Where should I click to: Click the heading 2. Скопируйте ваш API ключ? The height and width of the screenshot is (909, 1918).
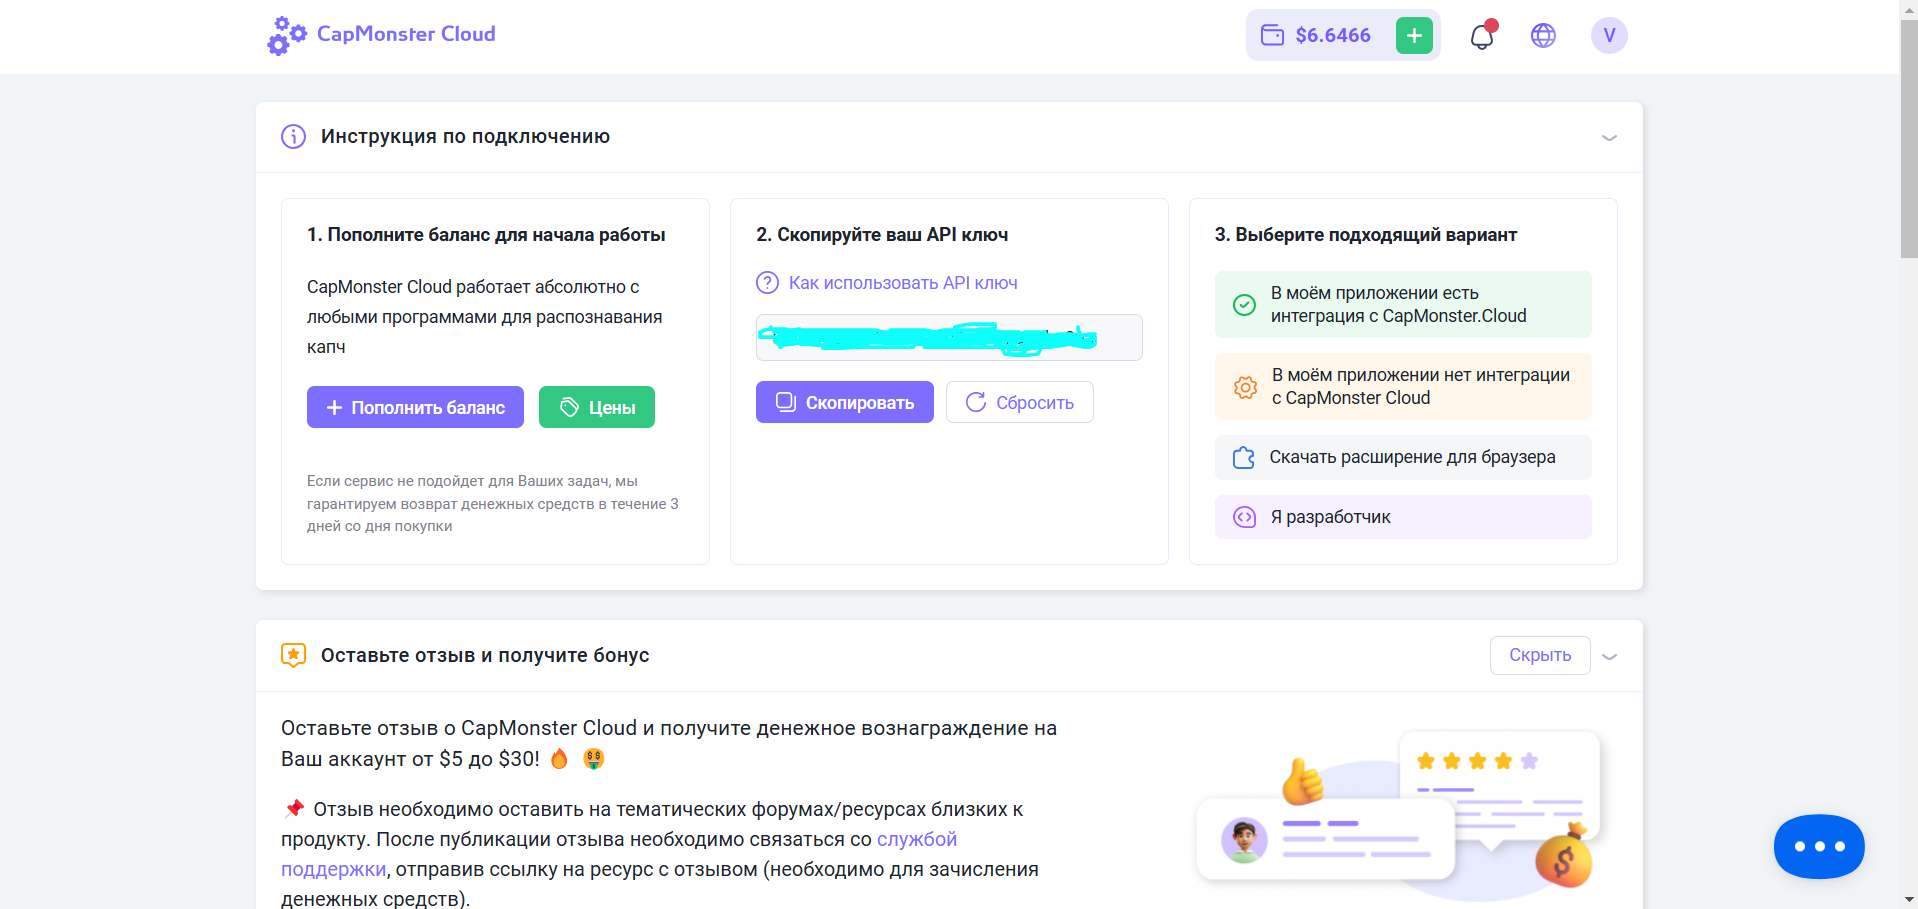882,235
